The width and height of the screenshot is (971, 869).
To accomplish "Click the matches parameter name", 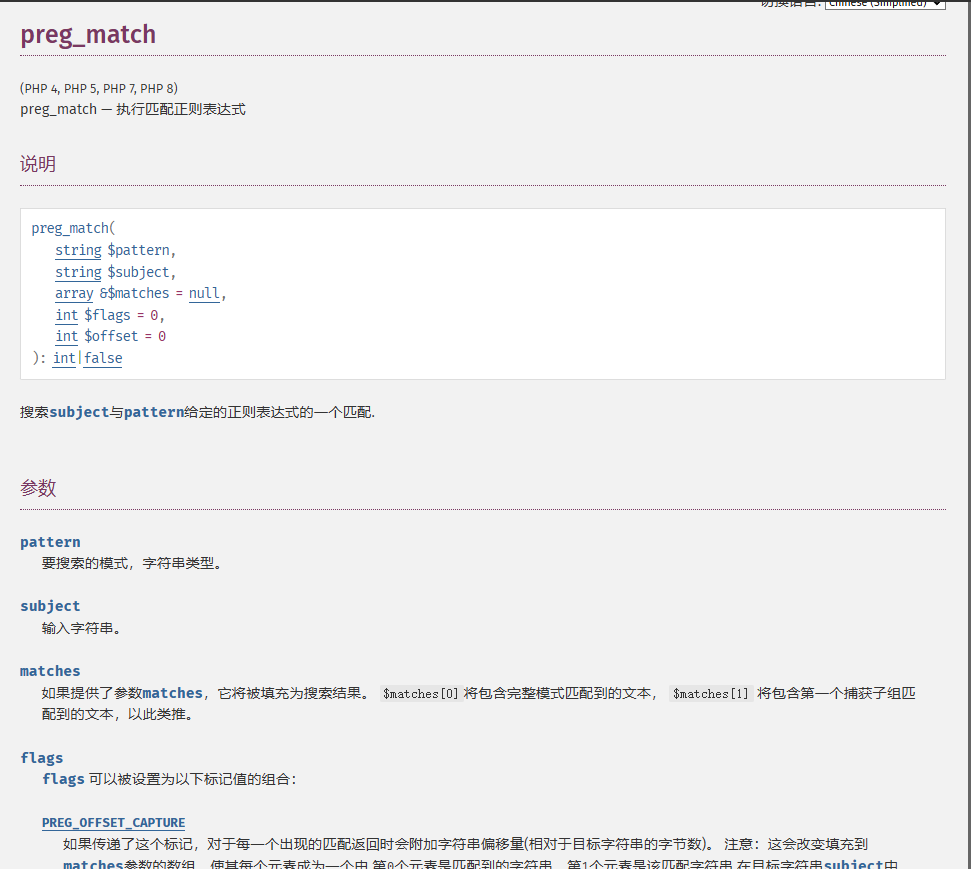I will coord(50,671).
